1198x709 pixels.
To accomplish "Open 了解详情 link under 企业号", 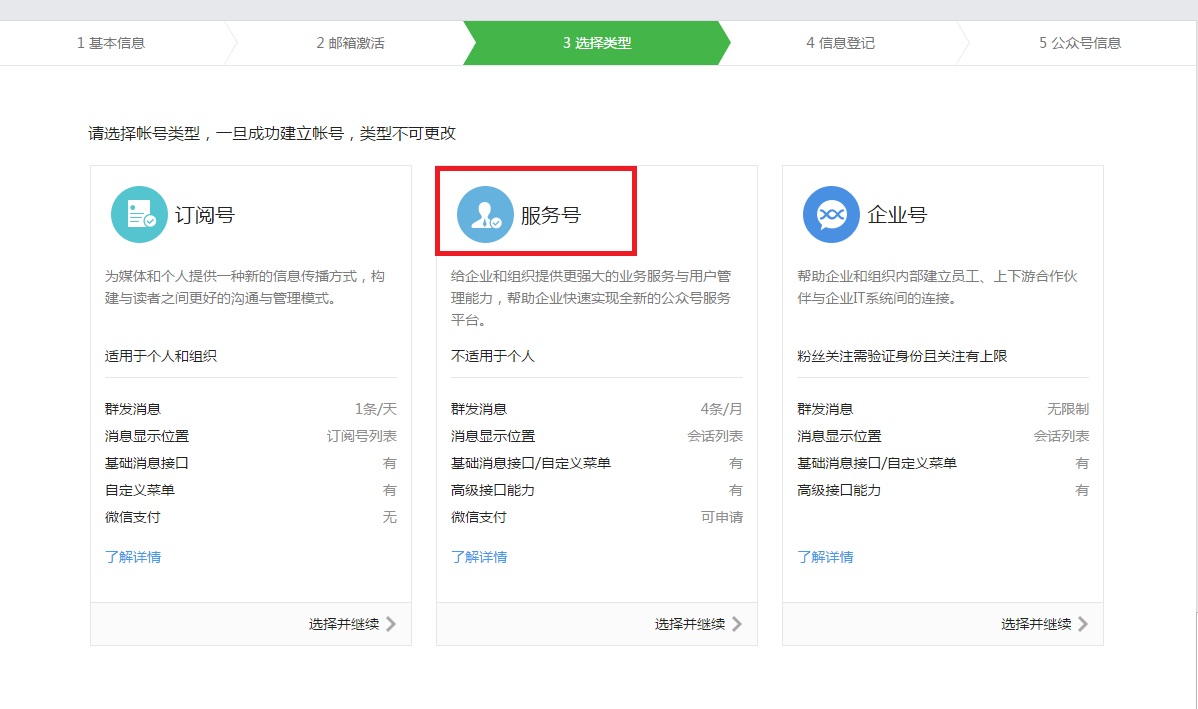I will tap(825, 557).
